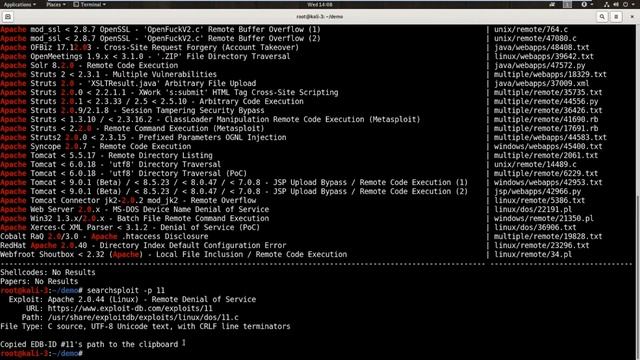640x360 pixels.
Task: Click the final root@kali-3 prompt line
Action: point(42,353)
